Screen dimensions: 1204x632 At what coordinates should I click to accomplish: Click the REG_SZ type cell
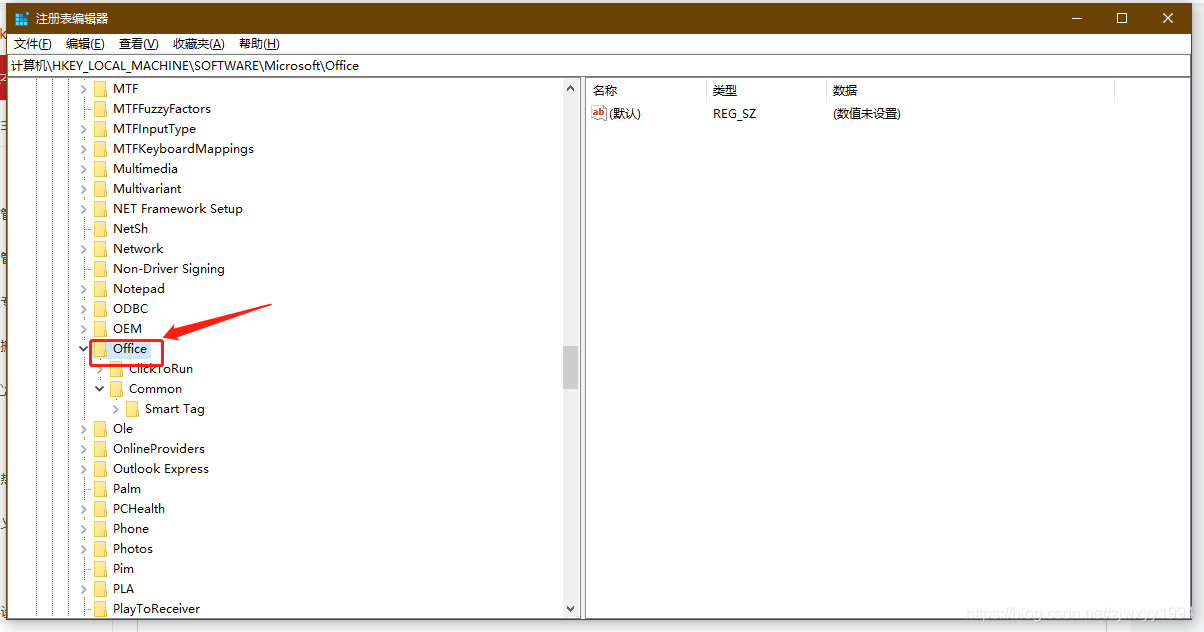(735, 114)
